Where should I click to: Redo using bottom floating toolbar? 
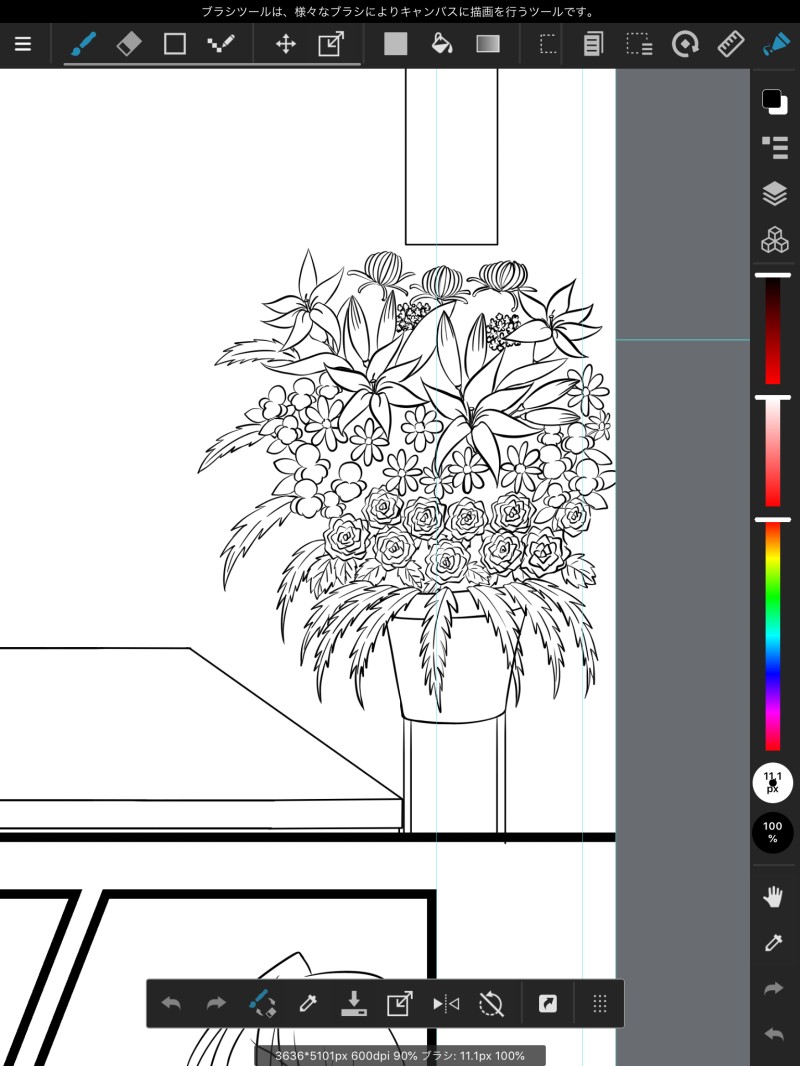(216, 1003)
